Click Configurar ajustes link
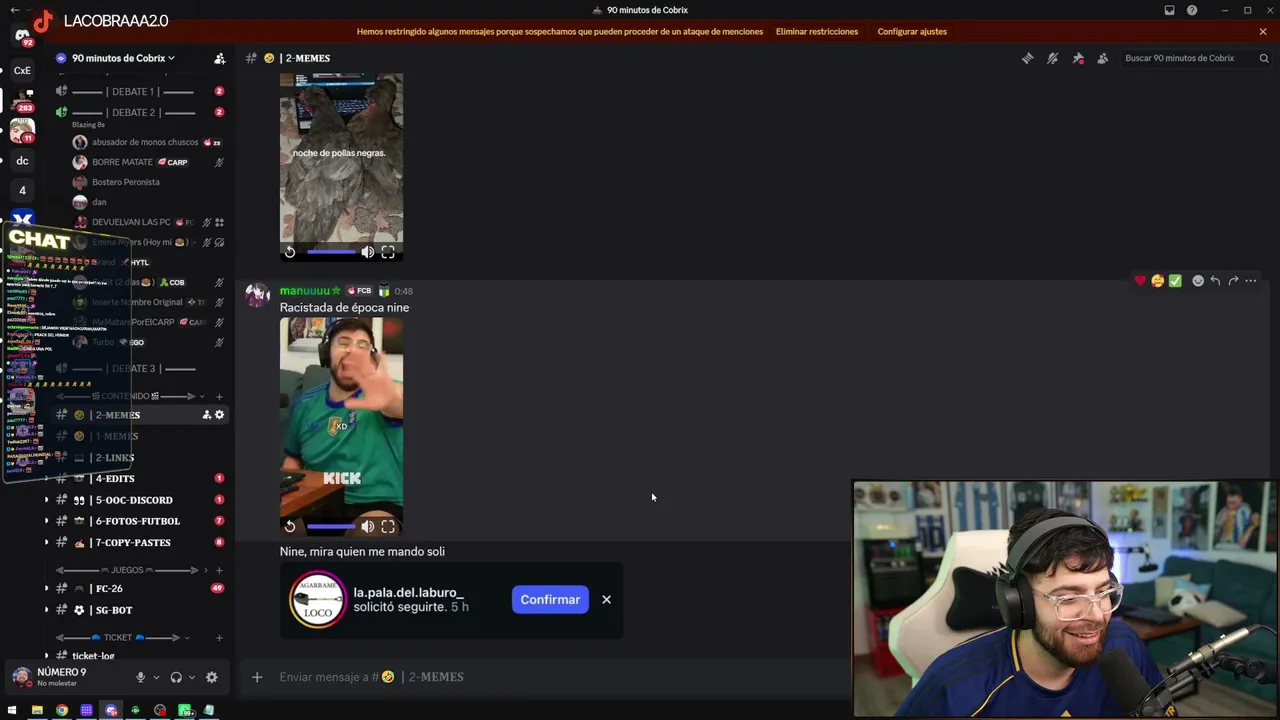The height and width of the screenshot is (720, 1280). pos(912,32)
